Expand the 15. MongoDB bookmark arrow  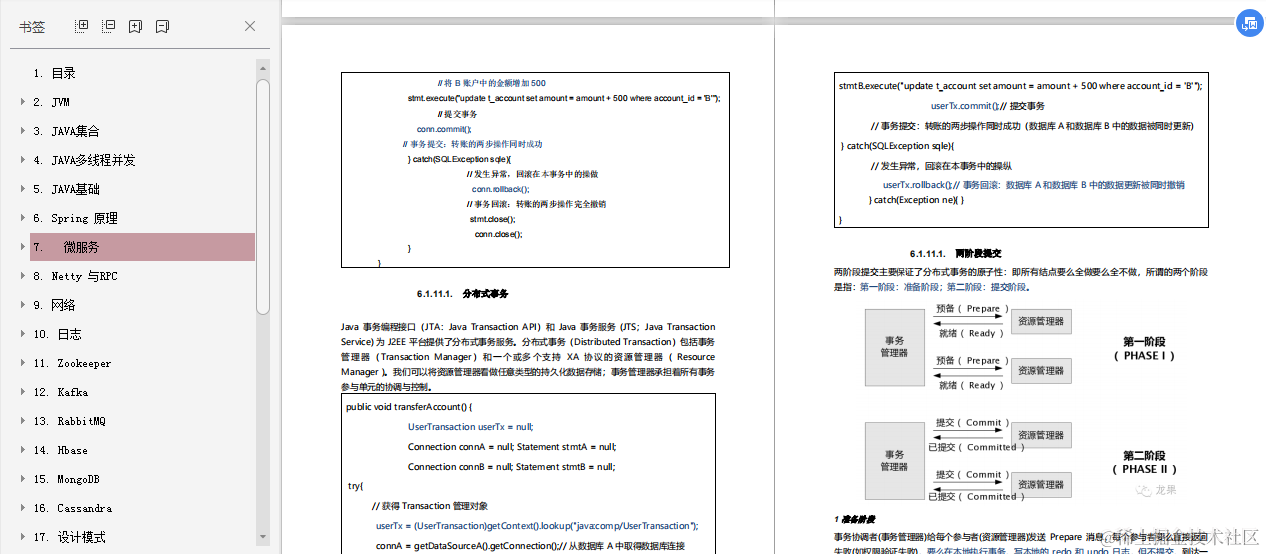click(x=23, y=479)
